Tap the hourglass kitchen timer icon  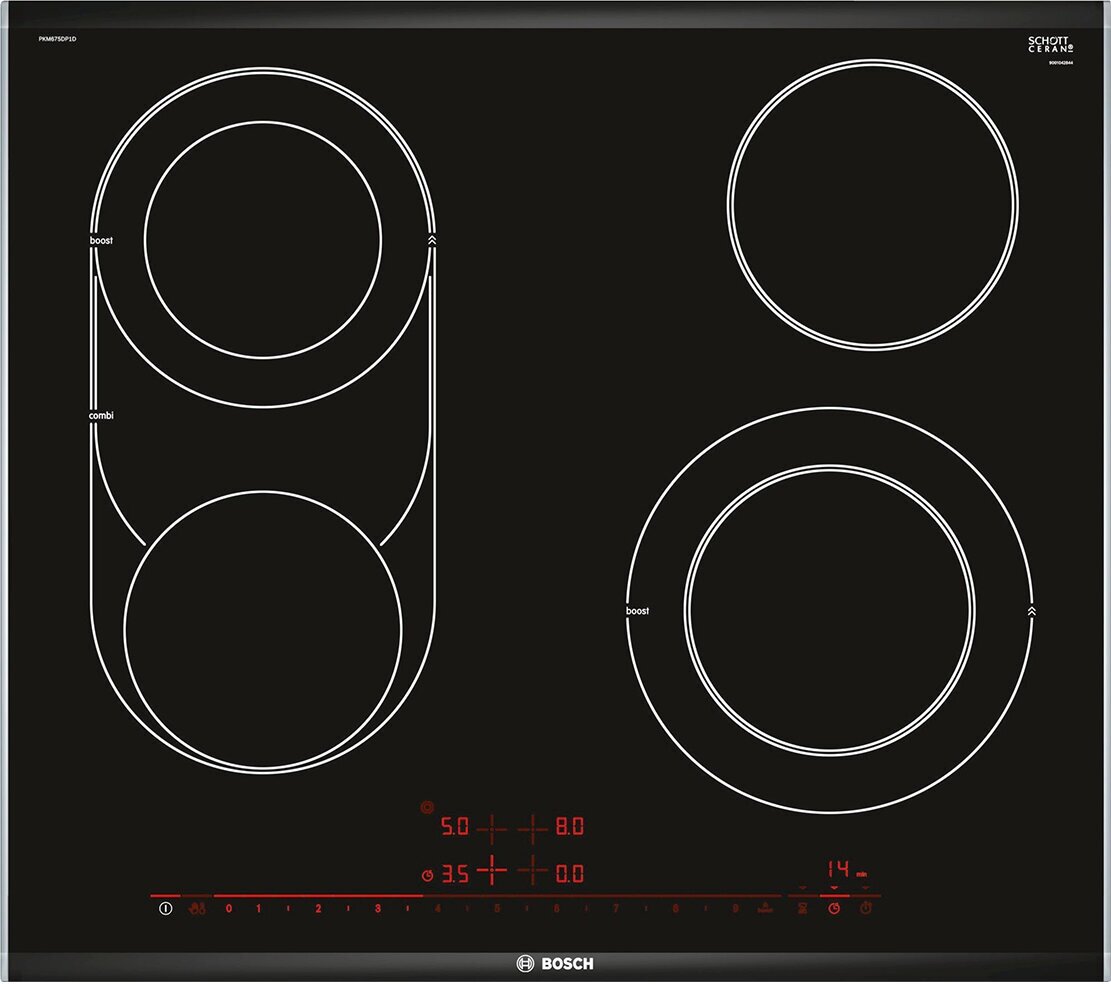click(x=802, y=909)
